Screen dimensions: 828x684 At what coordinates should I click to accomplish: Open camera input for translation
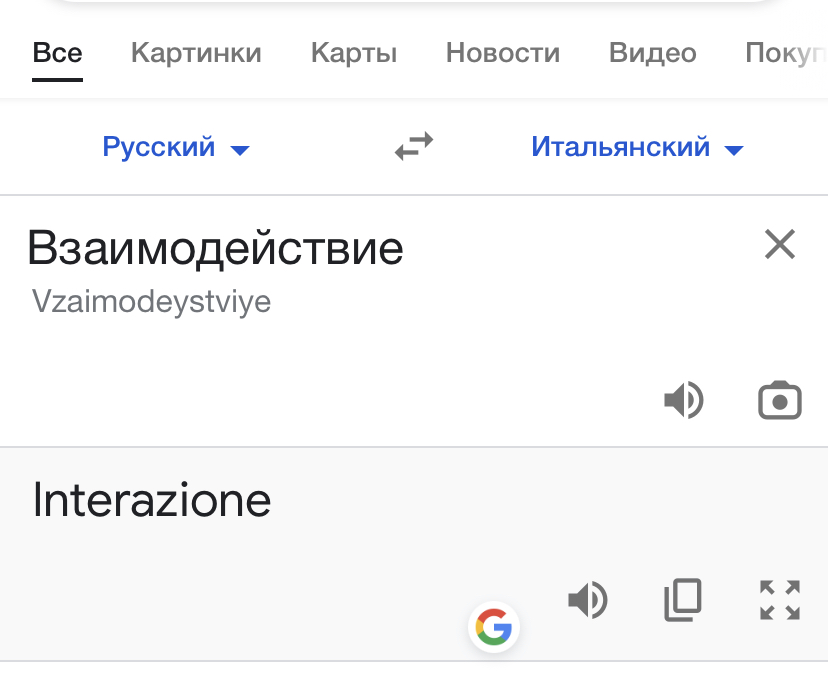pos(779,400)
